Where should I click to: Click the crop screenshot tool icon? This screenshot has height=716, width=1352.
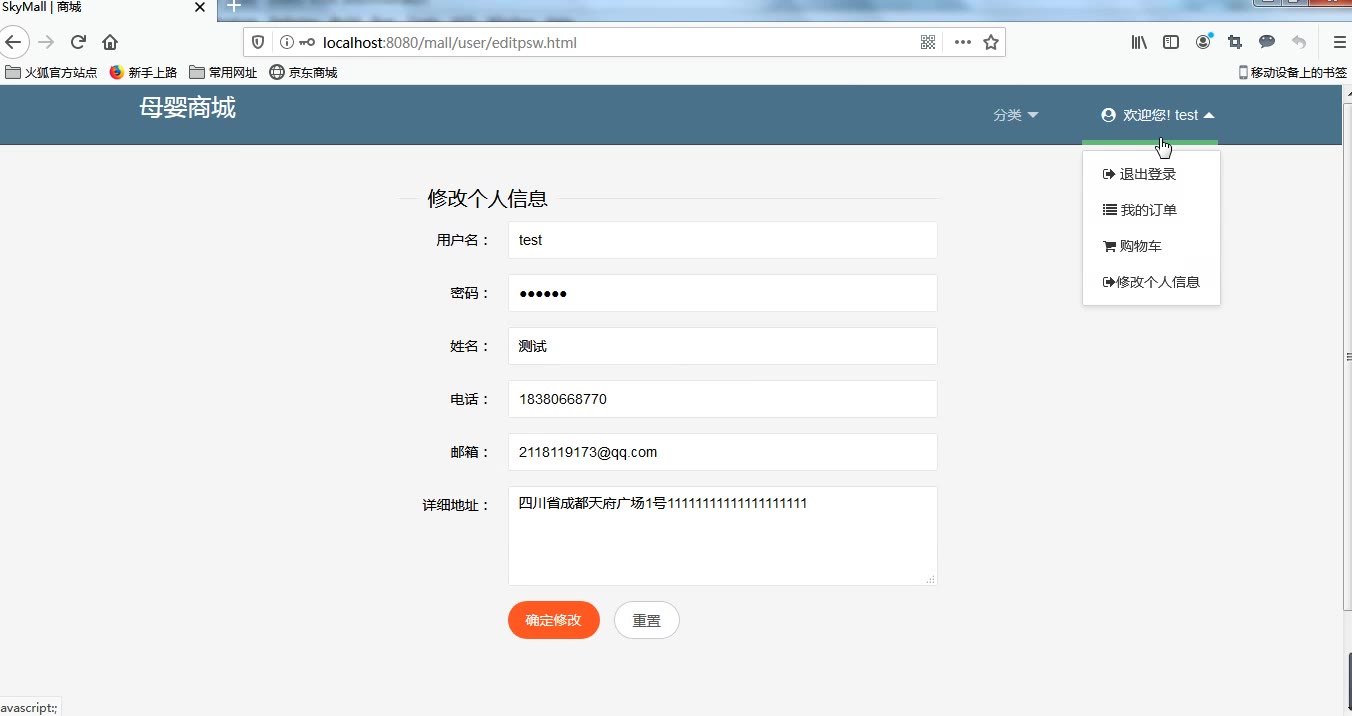point(1235,42)
